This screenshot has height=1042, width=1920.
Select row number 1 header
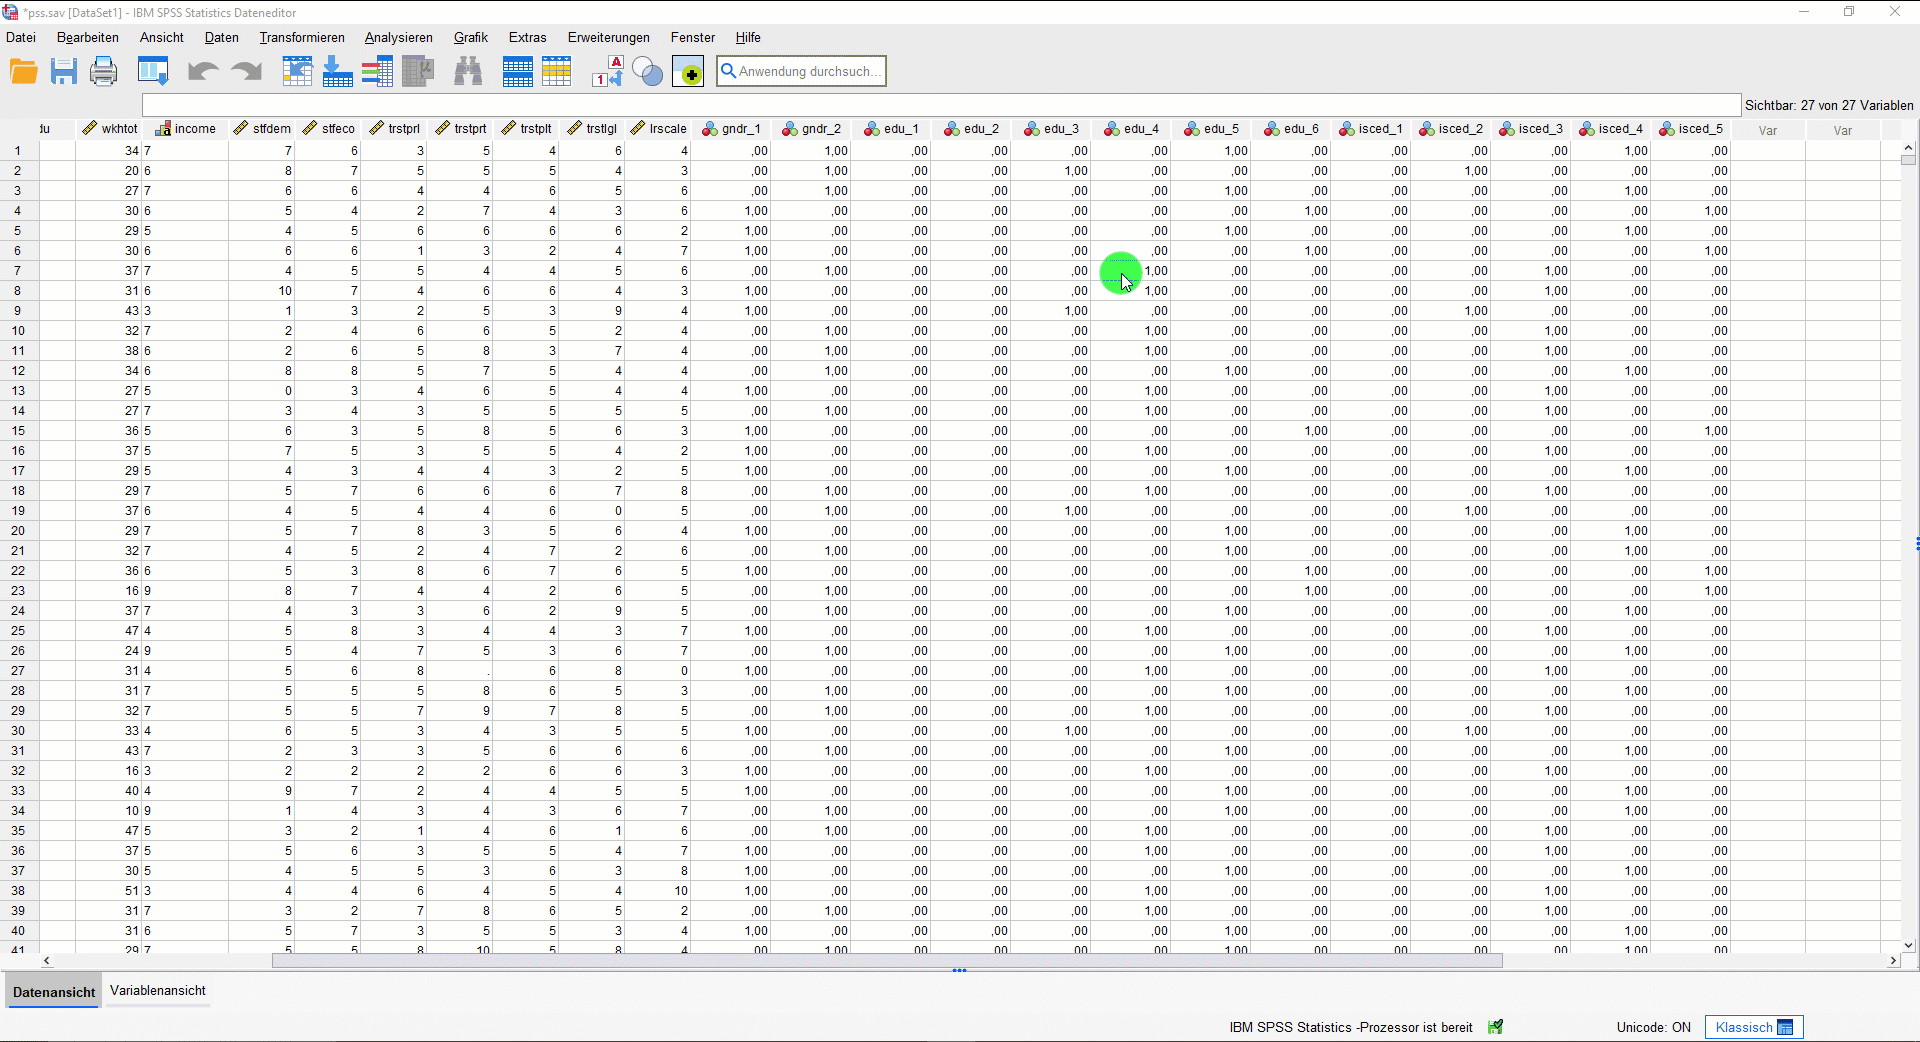[x=17, y=151]
